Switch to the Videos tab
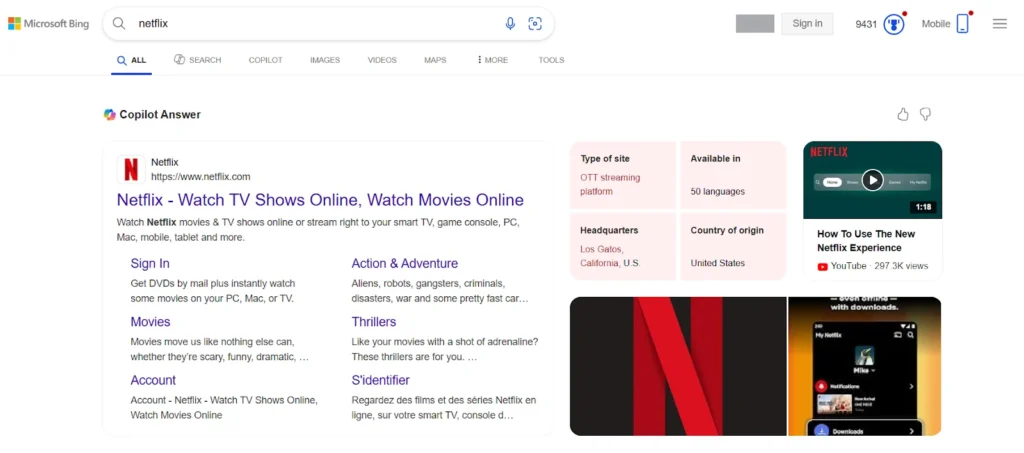Viewport: 1024px width, 453px height. click(382, 60)
